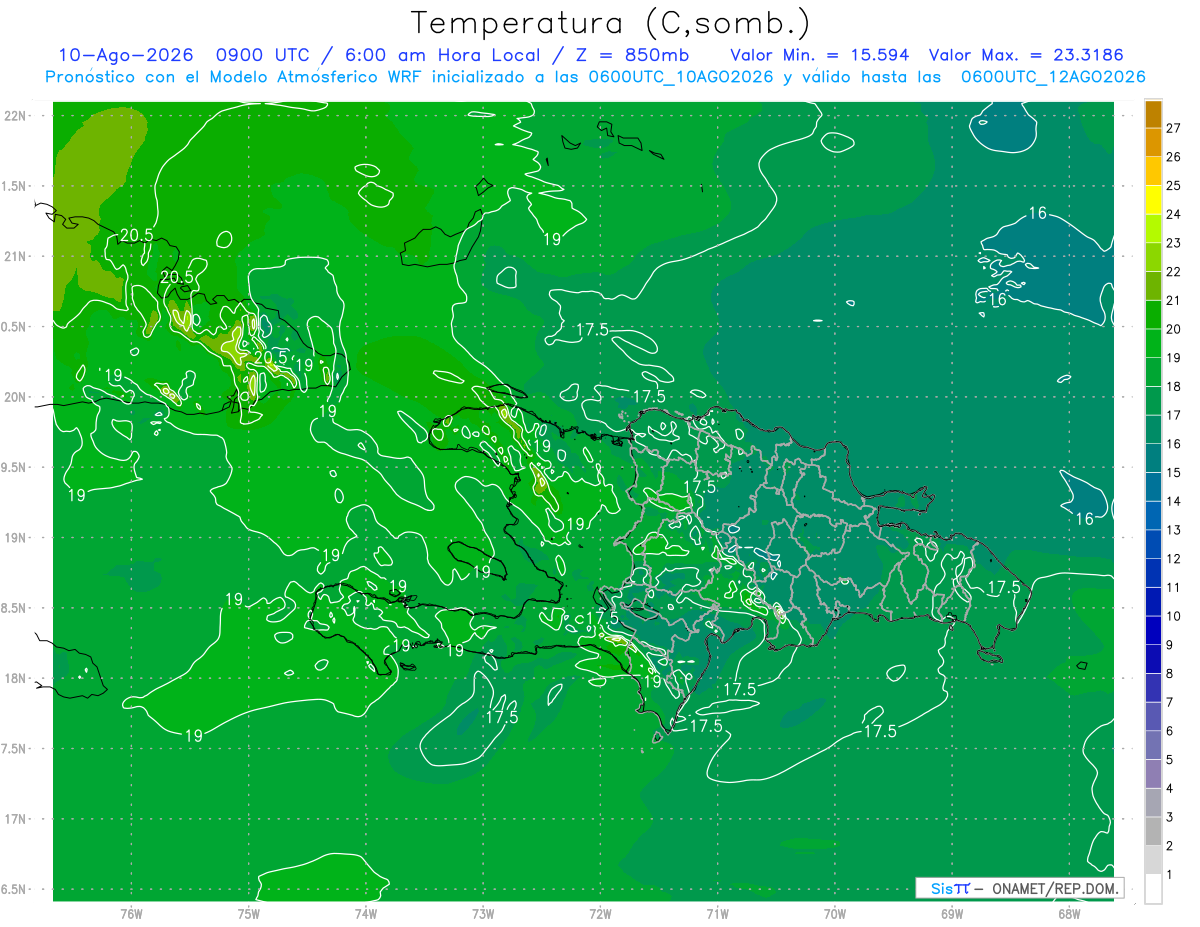Click the '75W' longitude label

tap(248, 913)
